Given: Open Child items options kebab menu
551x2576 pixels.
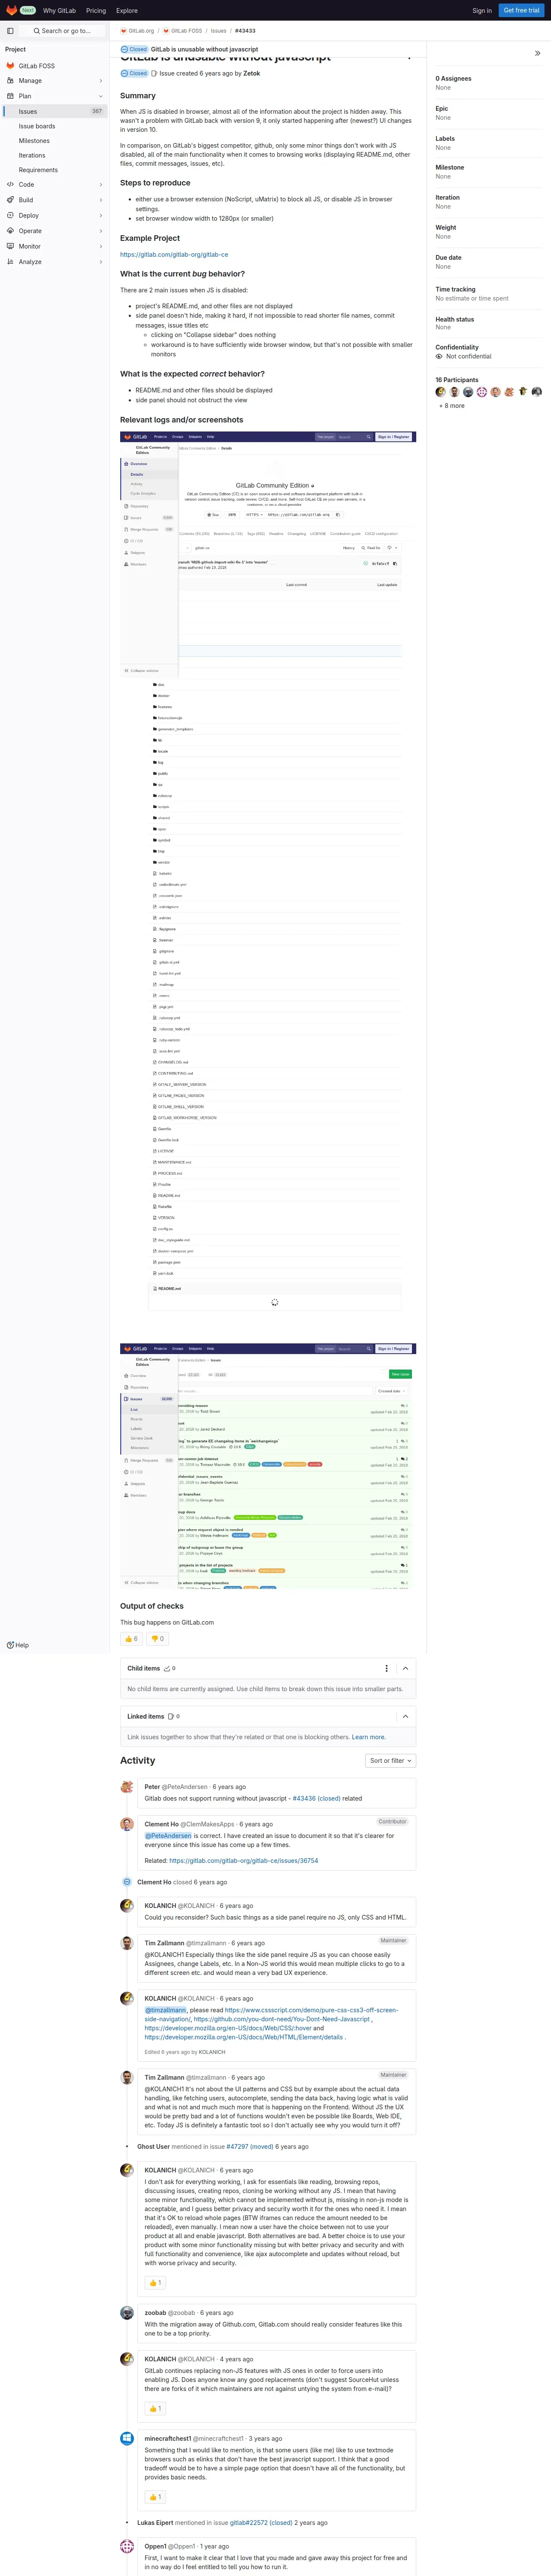Looking at the screenshot, I should coord(387,1668).
